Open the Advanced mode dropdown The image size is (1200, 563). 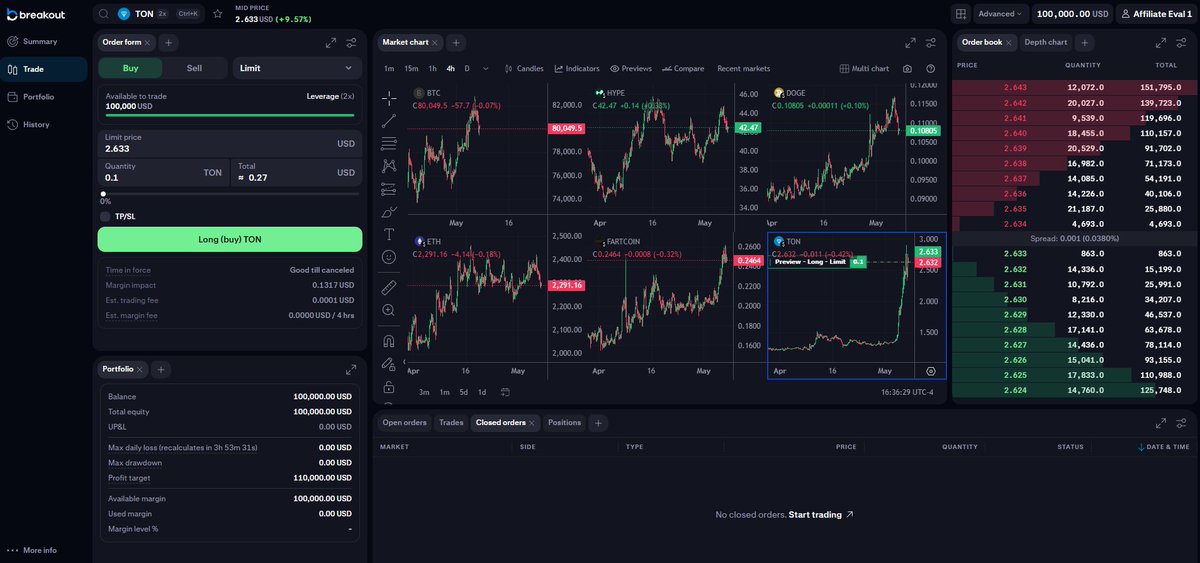tap(999, 14)
